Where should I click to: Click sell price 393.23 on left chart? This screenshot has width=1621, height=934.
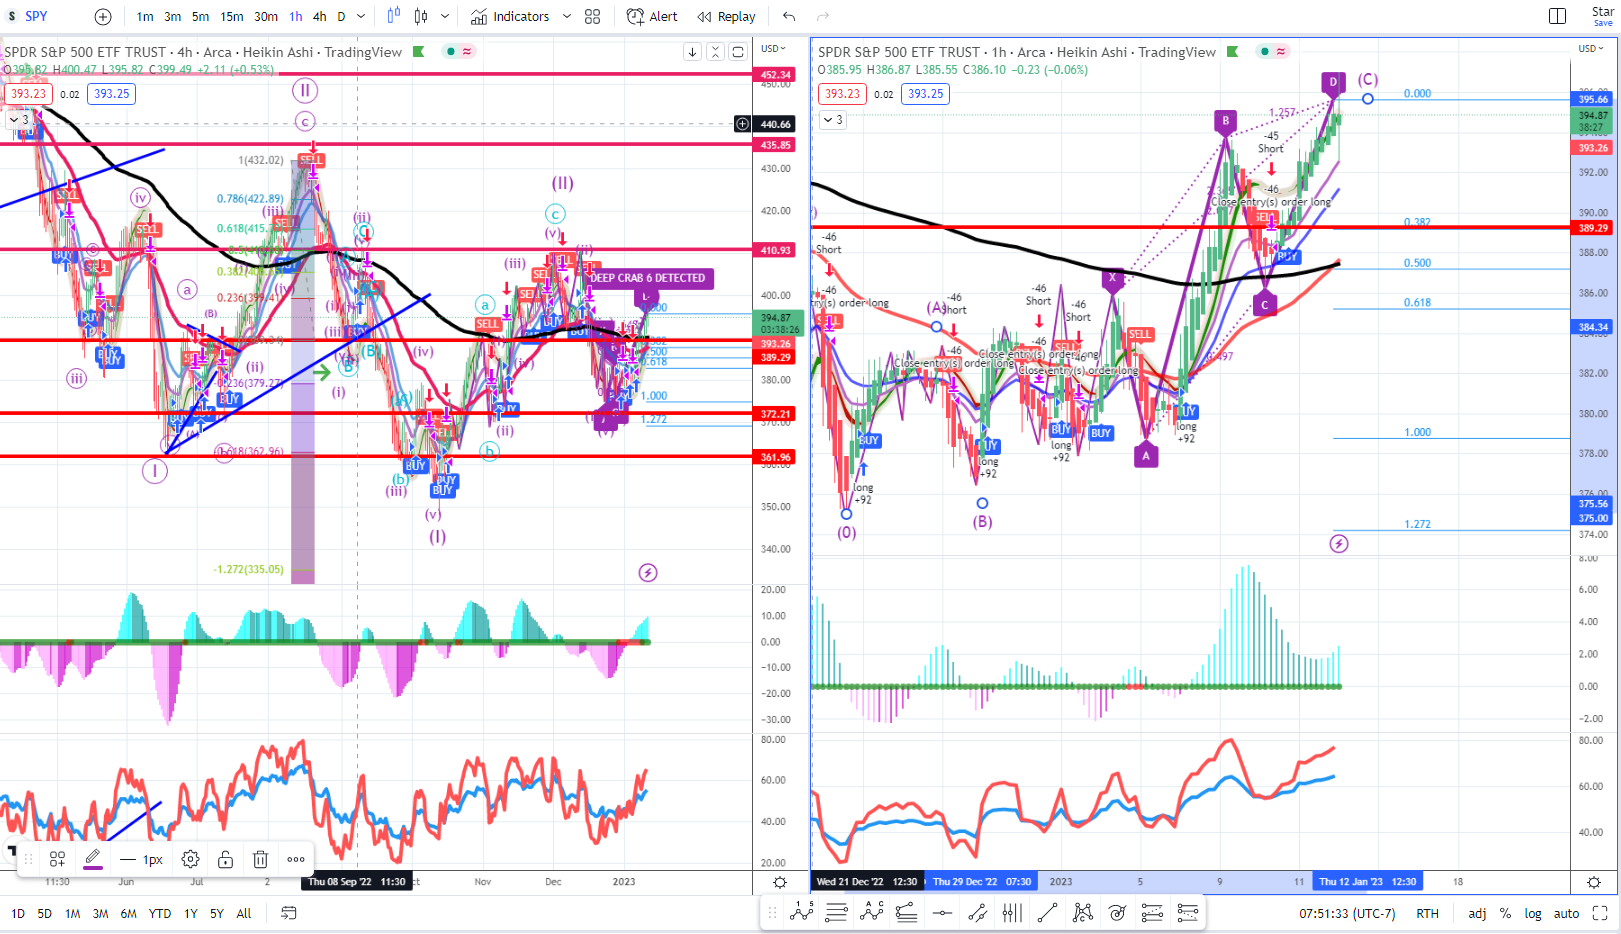pyautogui.click(x=28, y=93)
